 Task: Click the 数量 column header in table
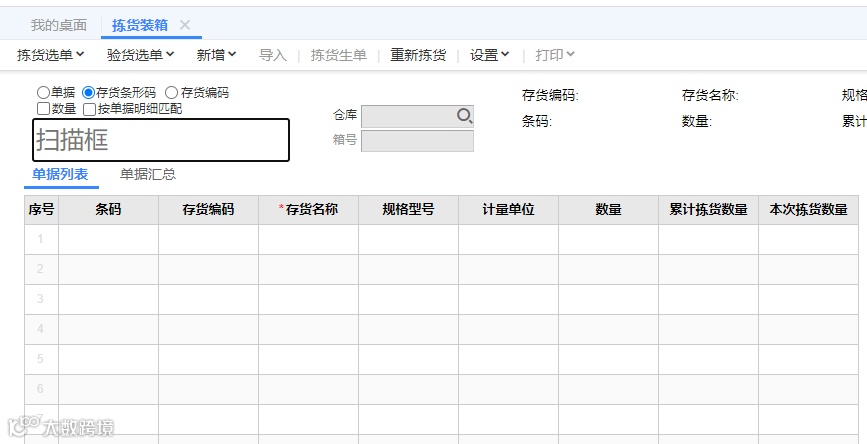609,210
